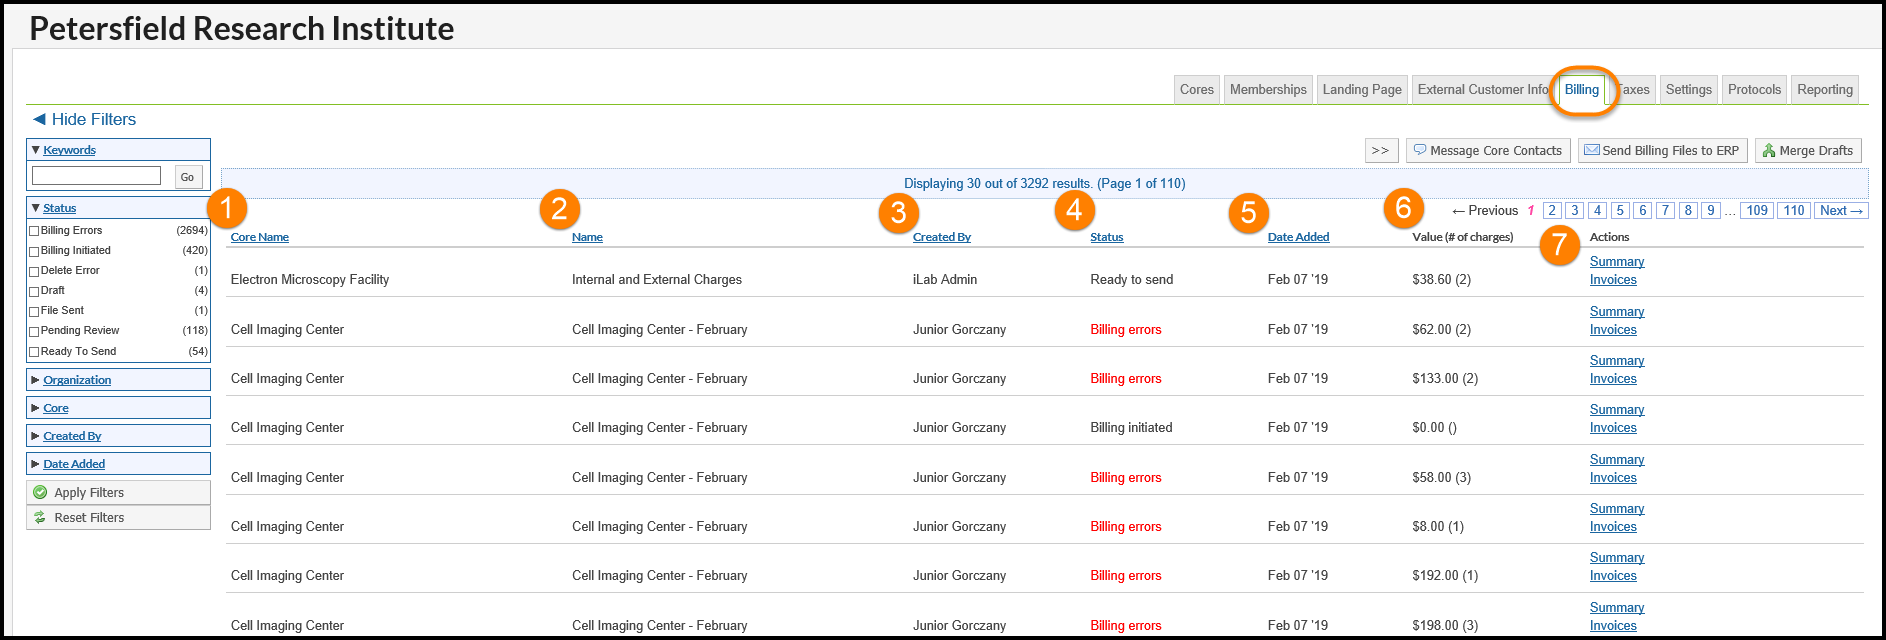Image resolution: width=1886 pixels, height=640 pixels.
Task: Expand the Organization filter section
Action: point(77,380)
